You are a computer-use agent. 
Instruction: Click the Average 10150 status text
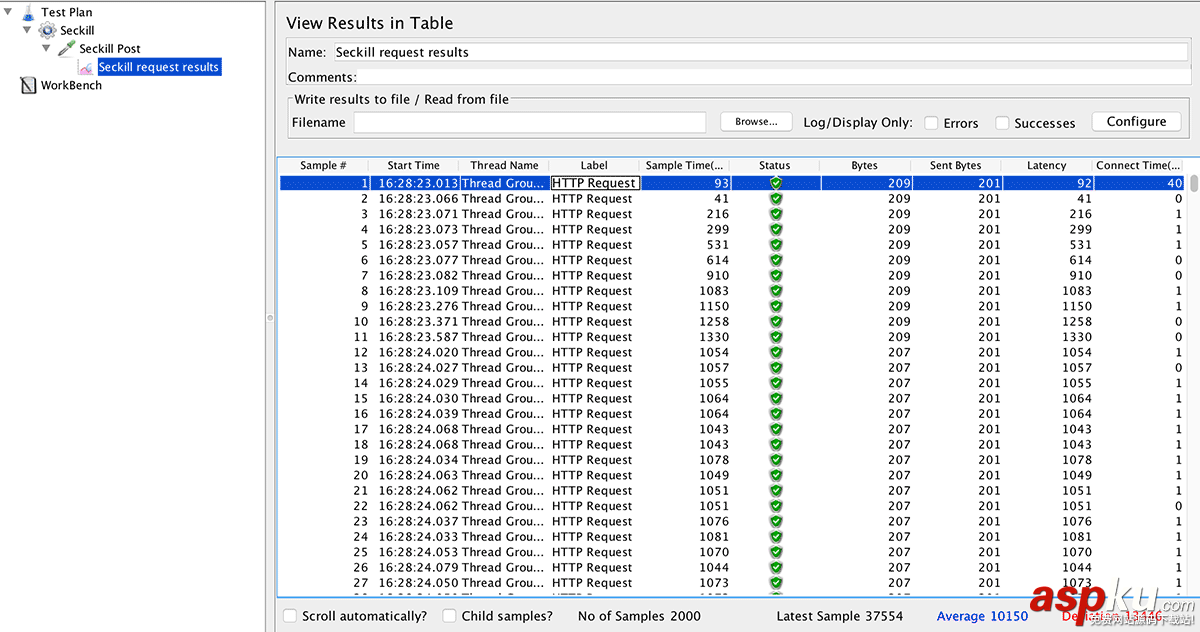(x=982, y=616)
